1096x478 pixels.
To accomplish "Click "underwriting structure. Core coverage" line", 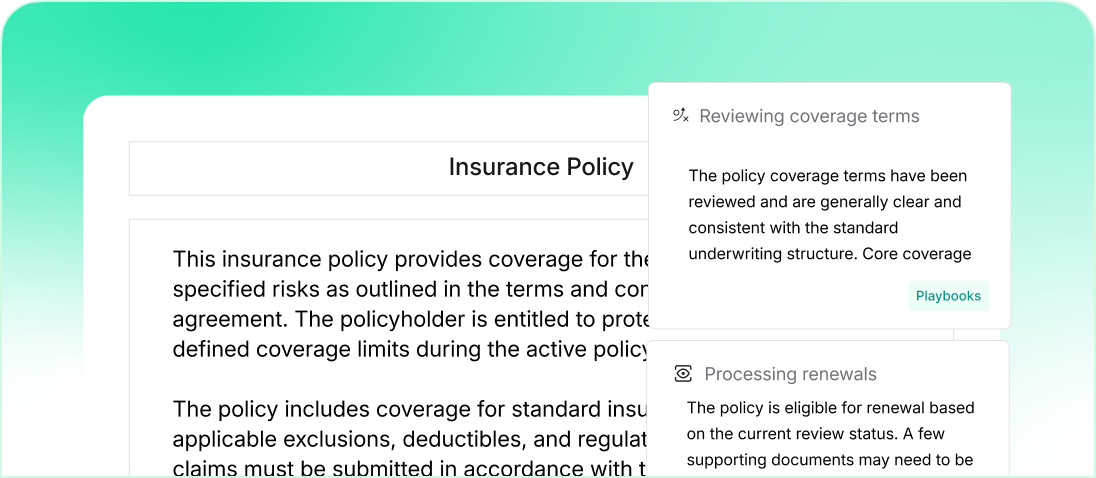I will tap(829, 254).
